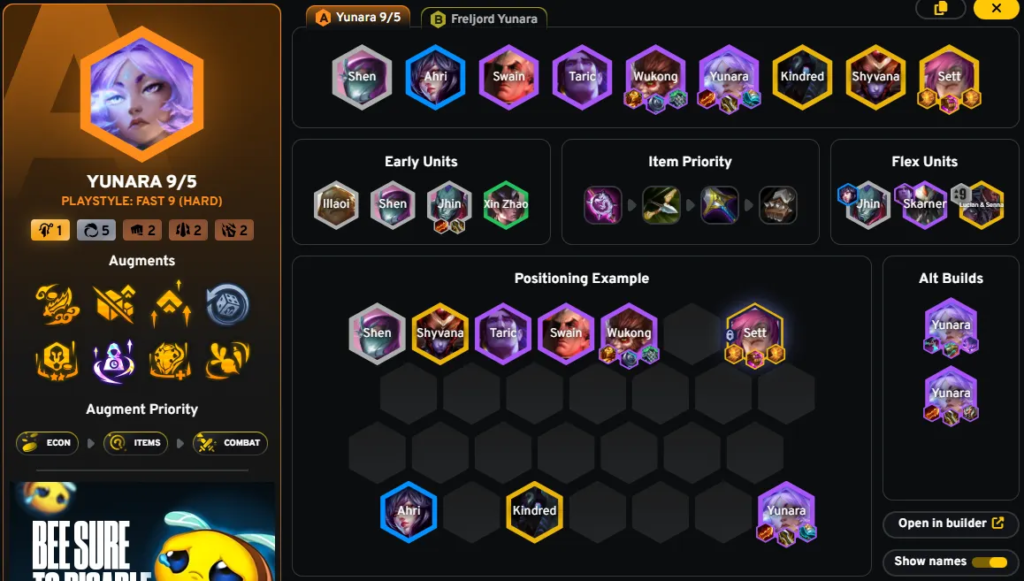Switch to the Freljord Yunara tab
Screen dimensions: 1024x581
(x=484, y=18)
